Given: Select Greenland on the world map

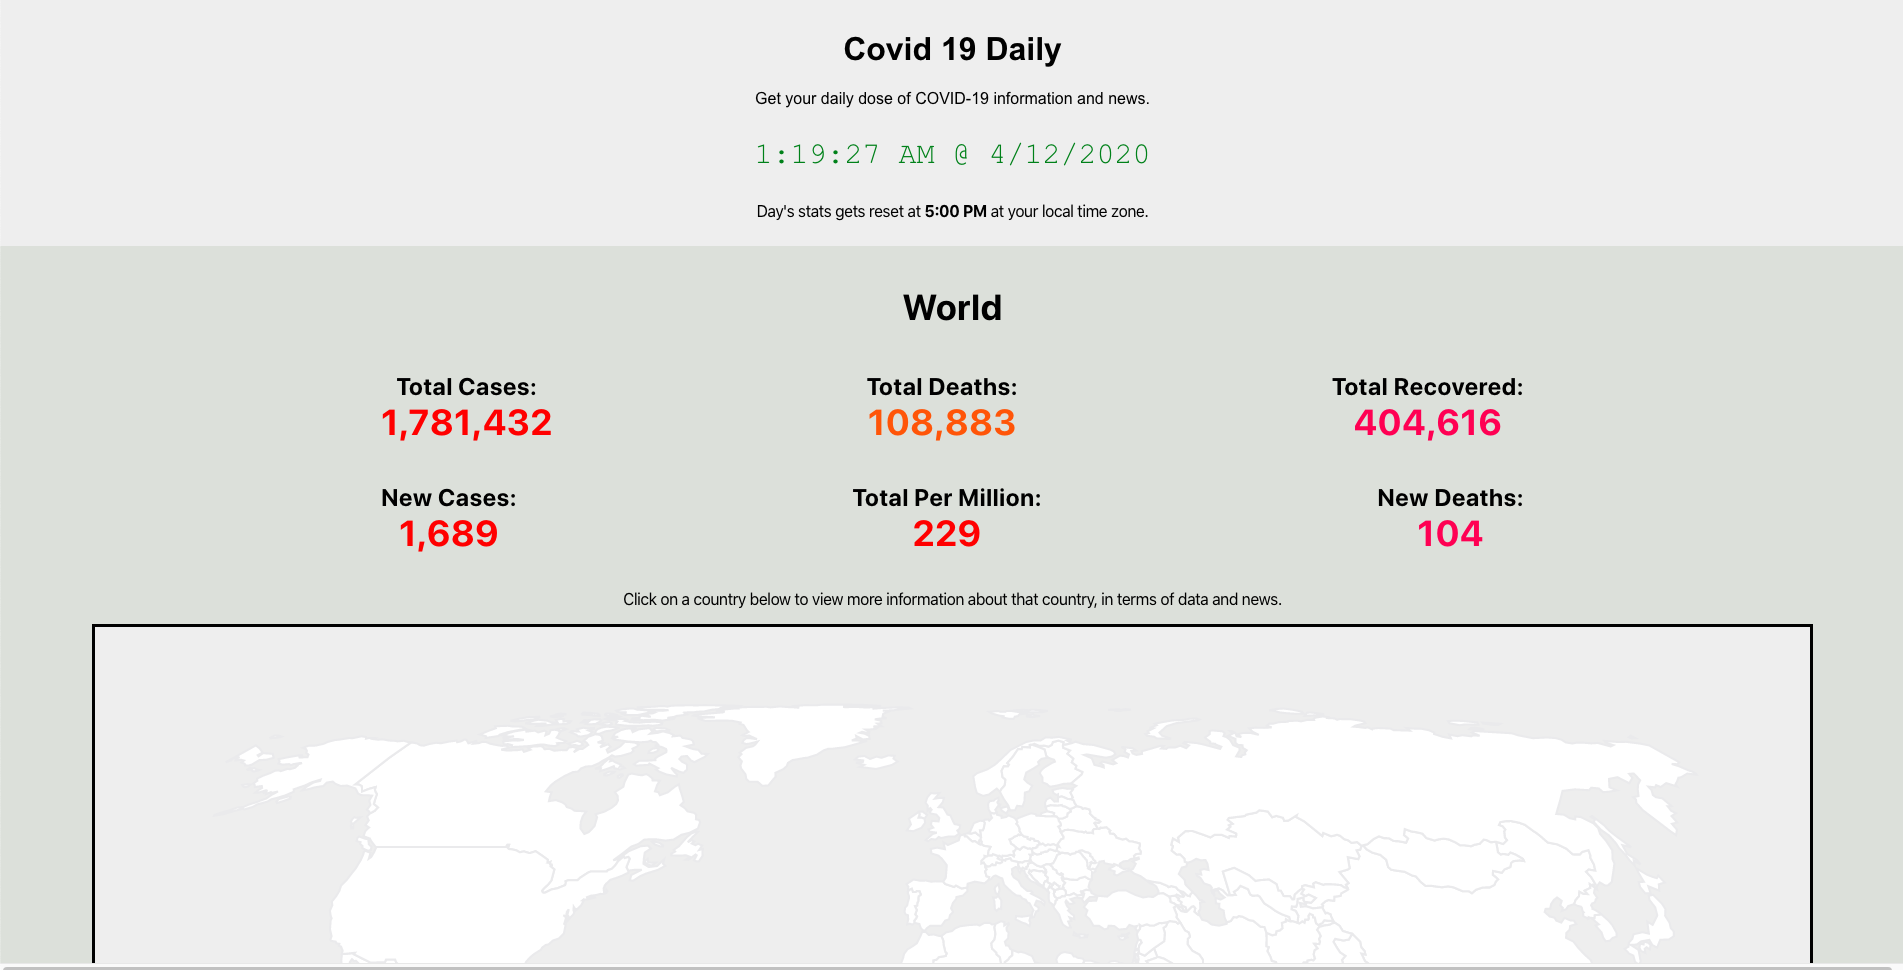Looking at the screenshot, I should click(800, 740).
